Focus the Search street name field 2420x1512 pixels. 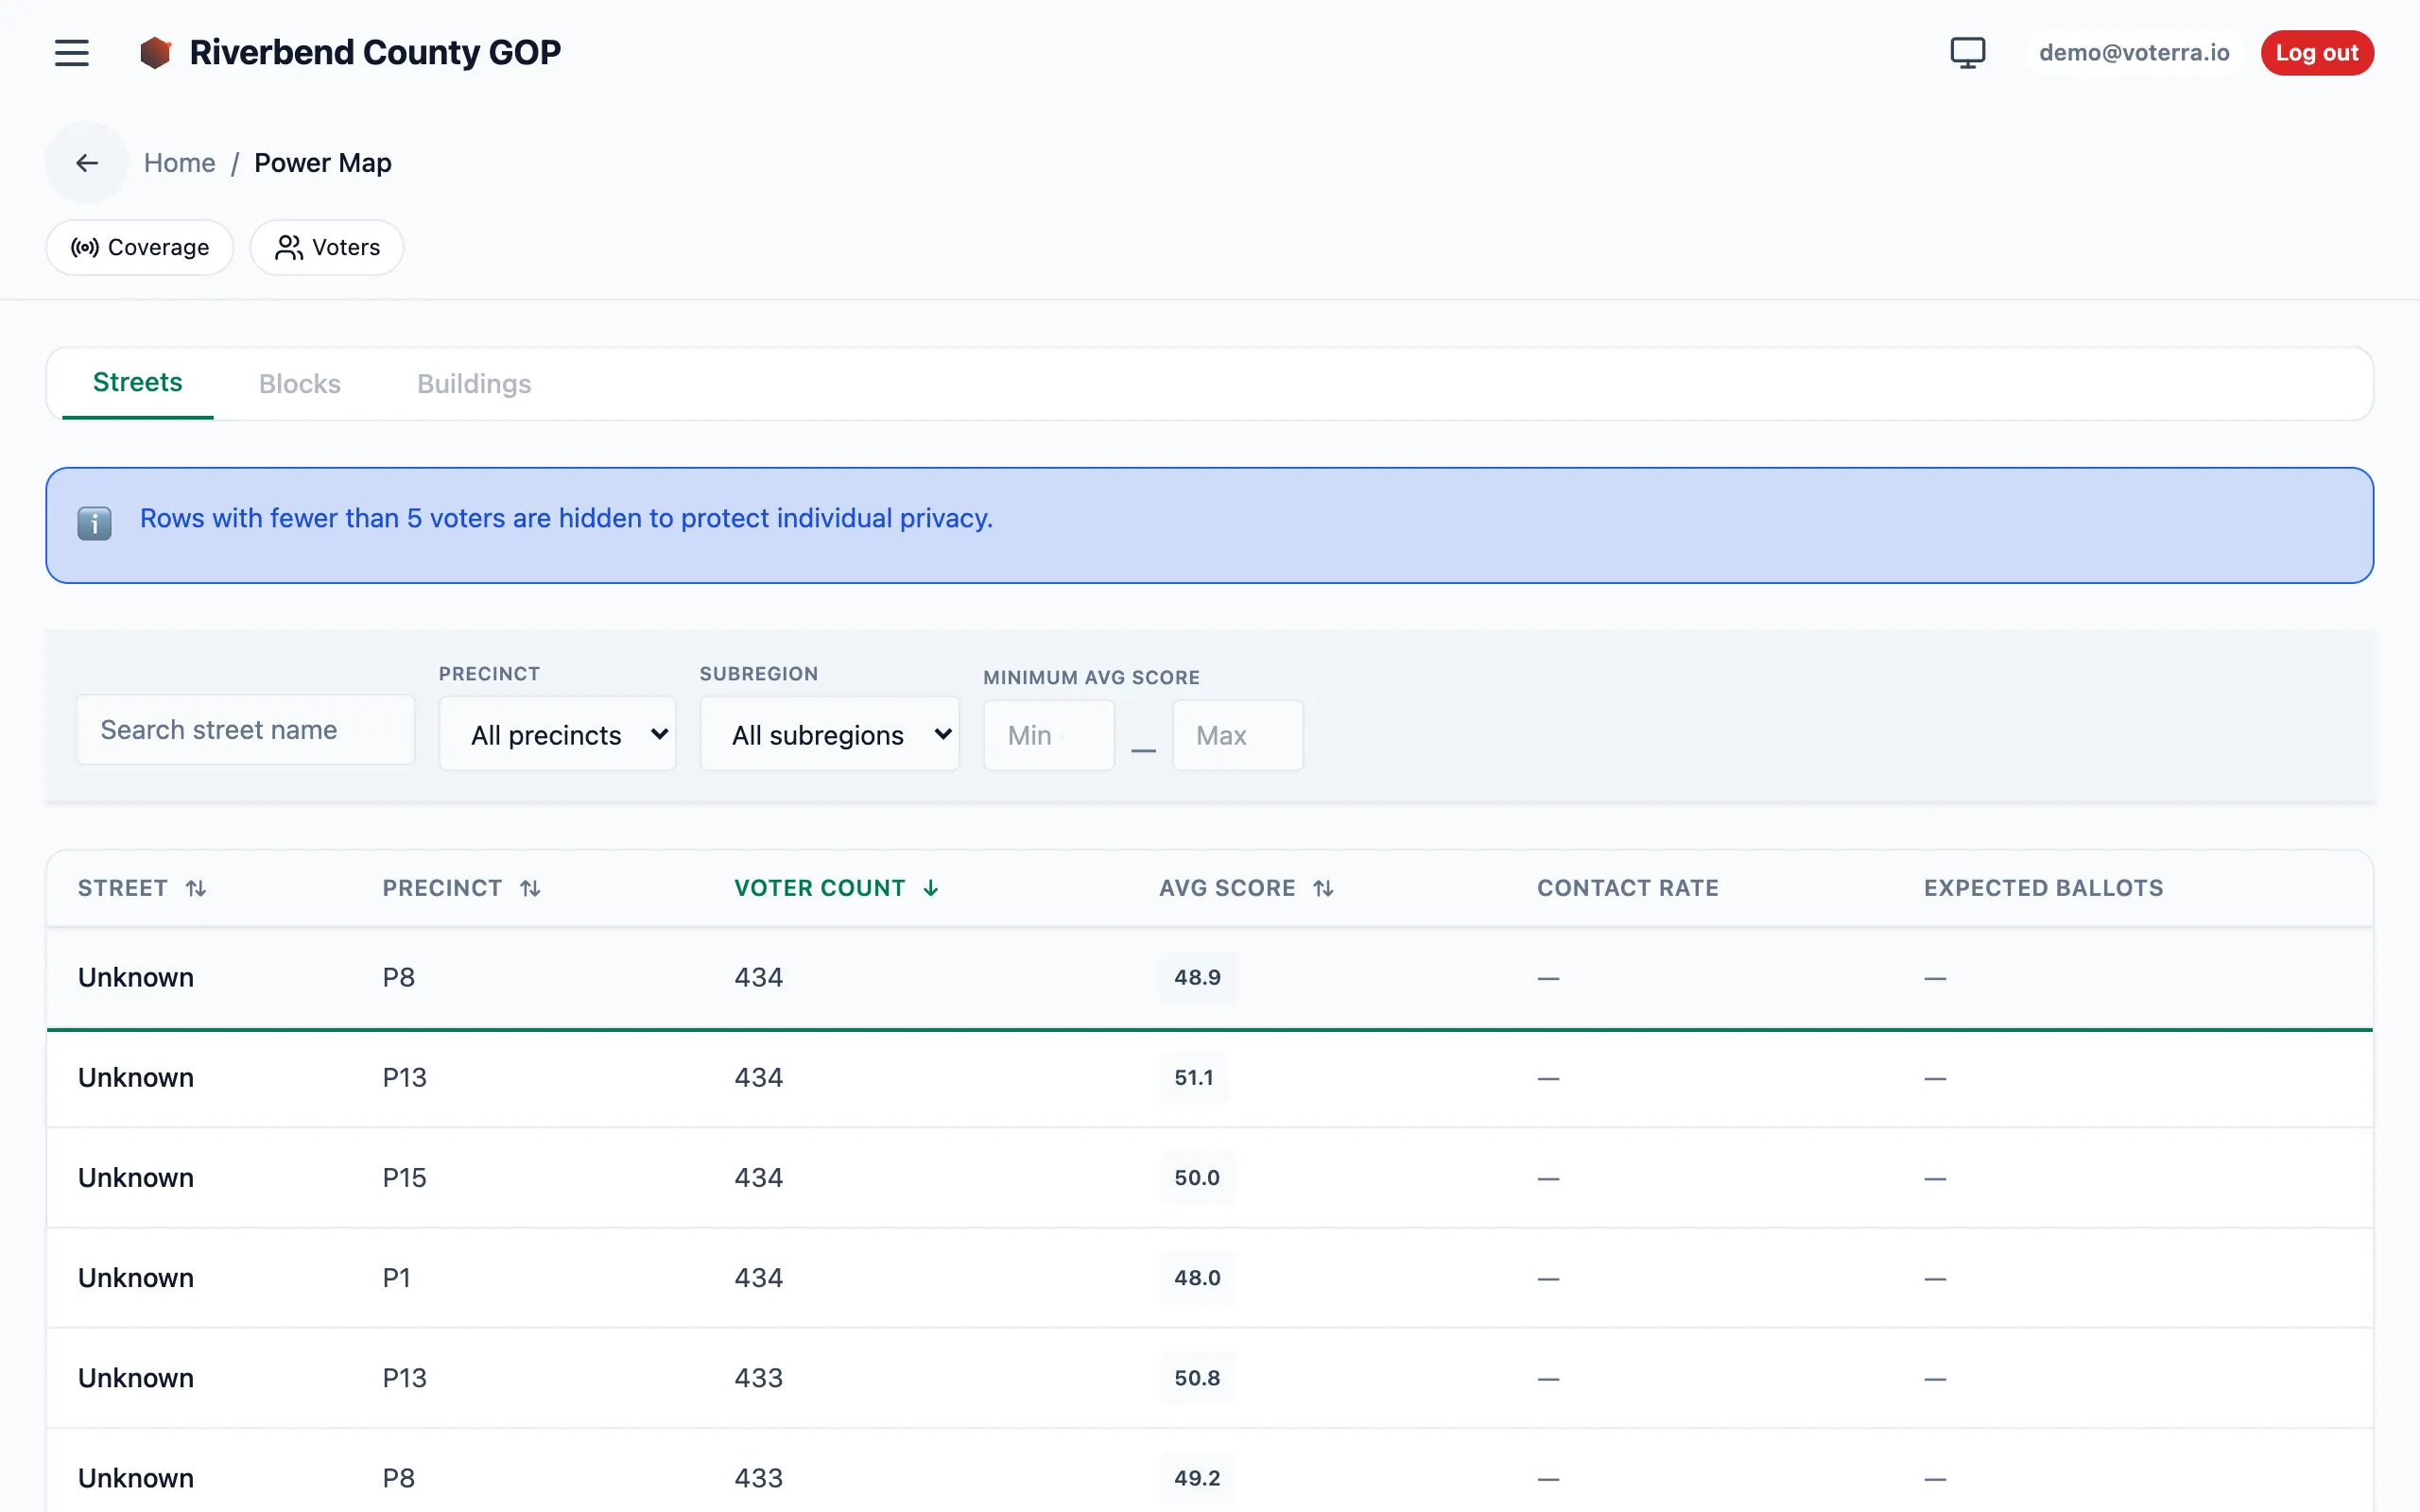coord(246,730)
